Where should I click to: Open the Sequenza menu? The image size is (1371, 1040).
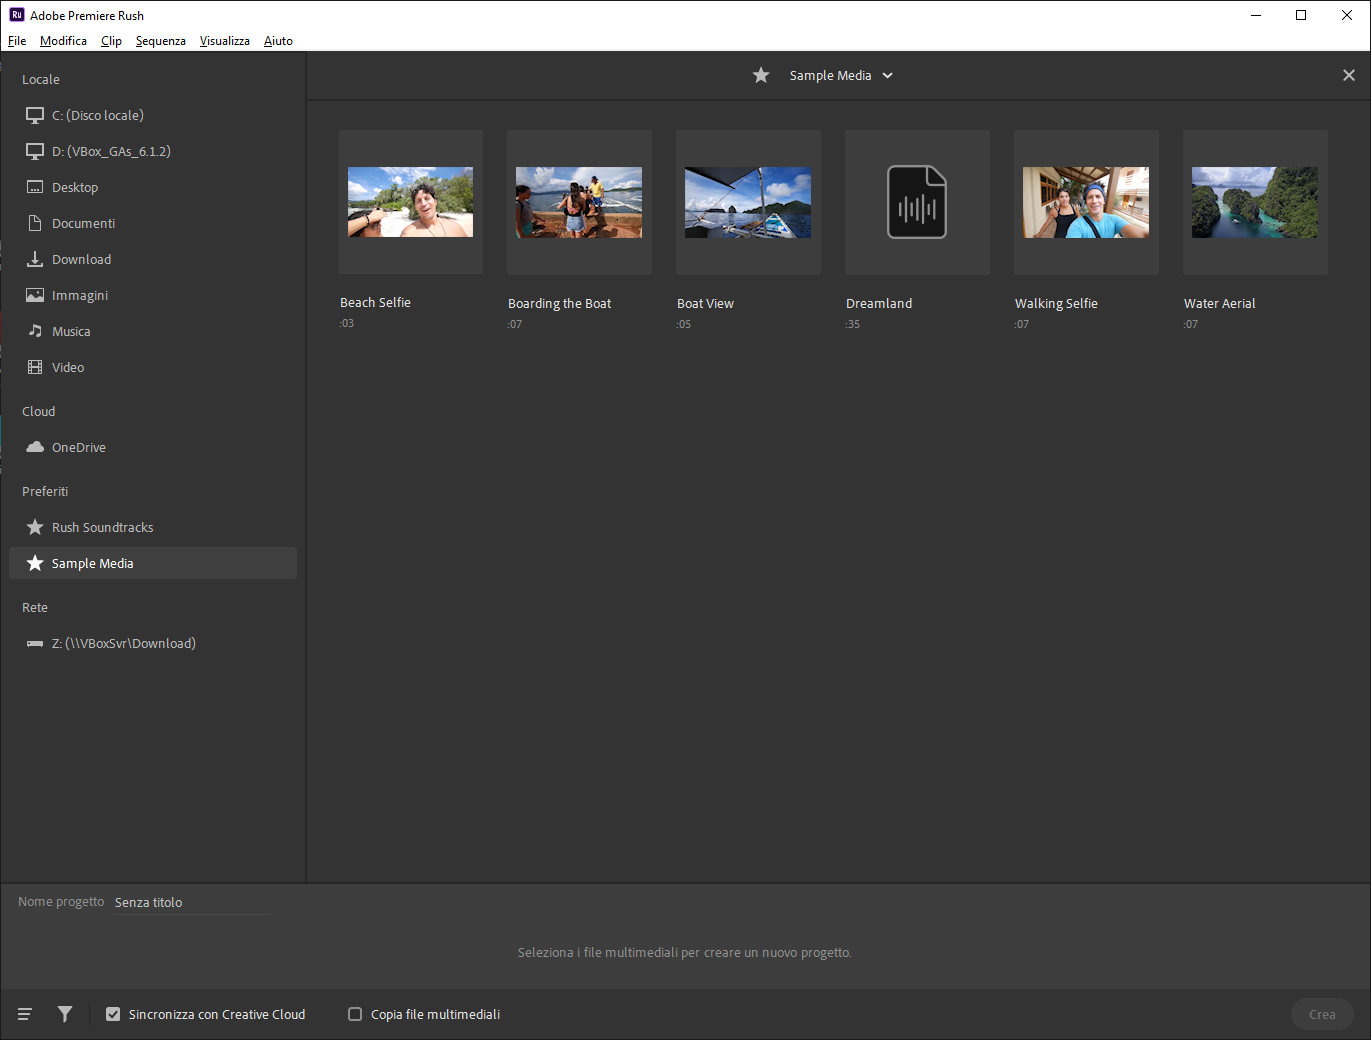click(x=161, y=41)
